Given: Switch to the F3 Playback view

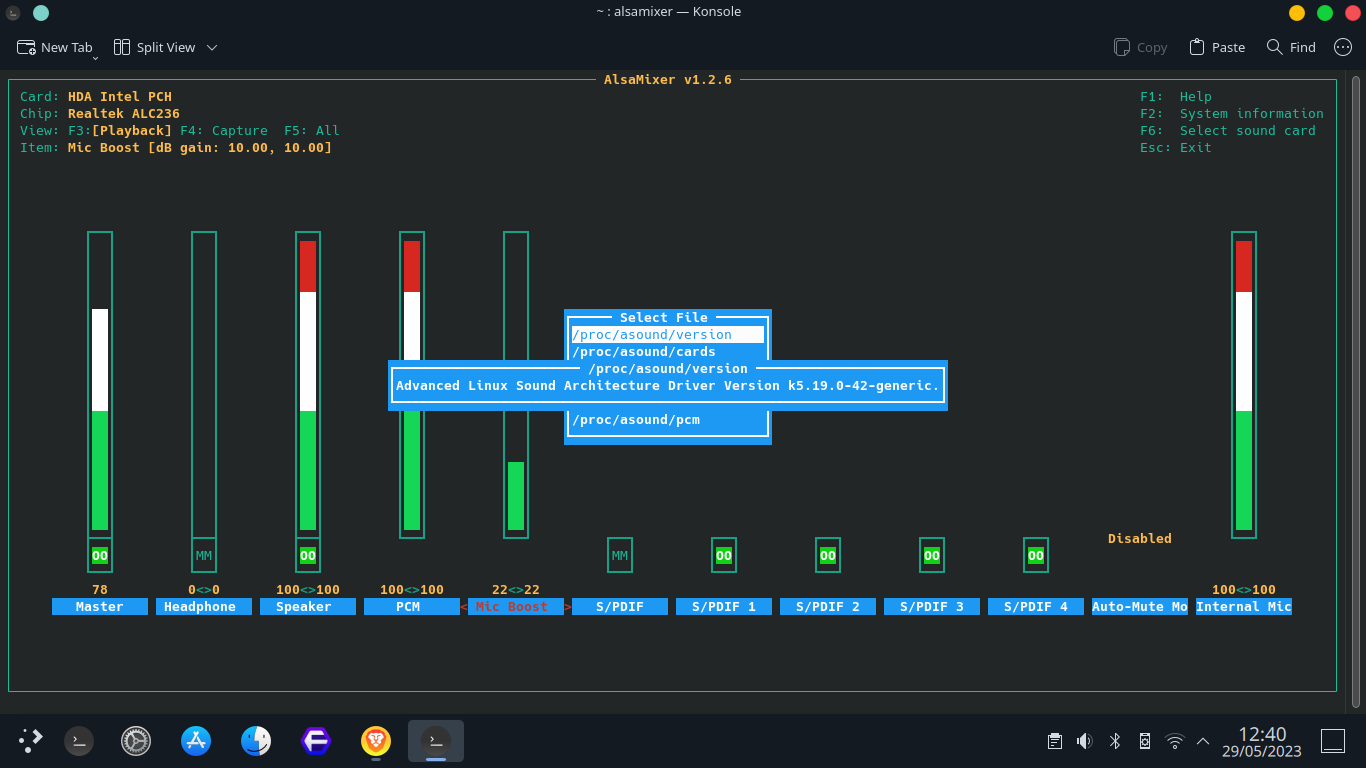Looking at the screenshot, I should [120, 131].
